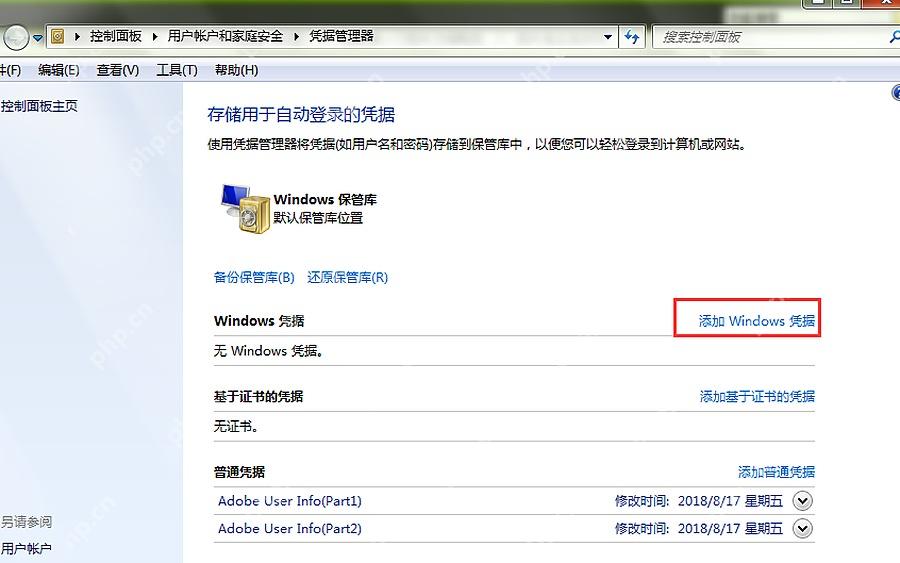
Task: Click 还原保管库(R) link
Action: [348, 277]
